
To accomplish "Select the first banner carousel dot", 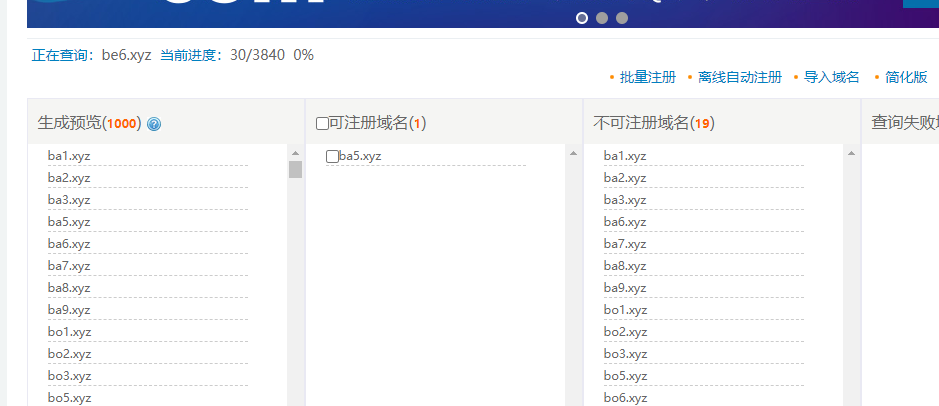I will (582, 18).
